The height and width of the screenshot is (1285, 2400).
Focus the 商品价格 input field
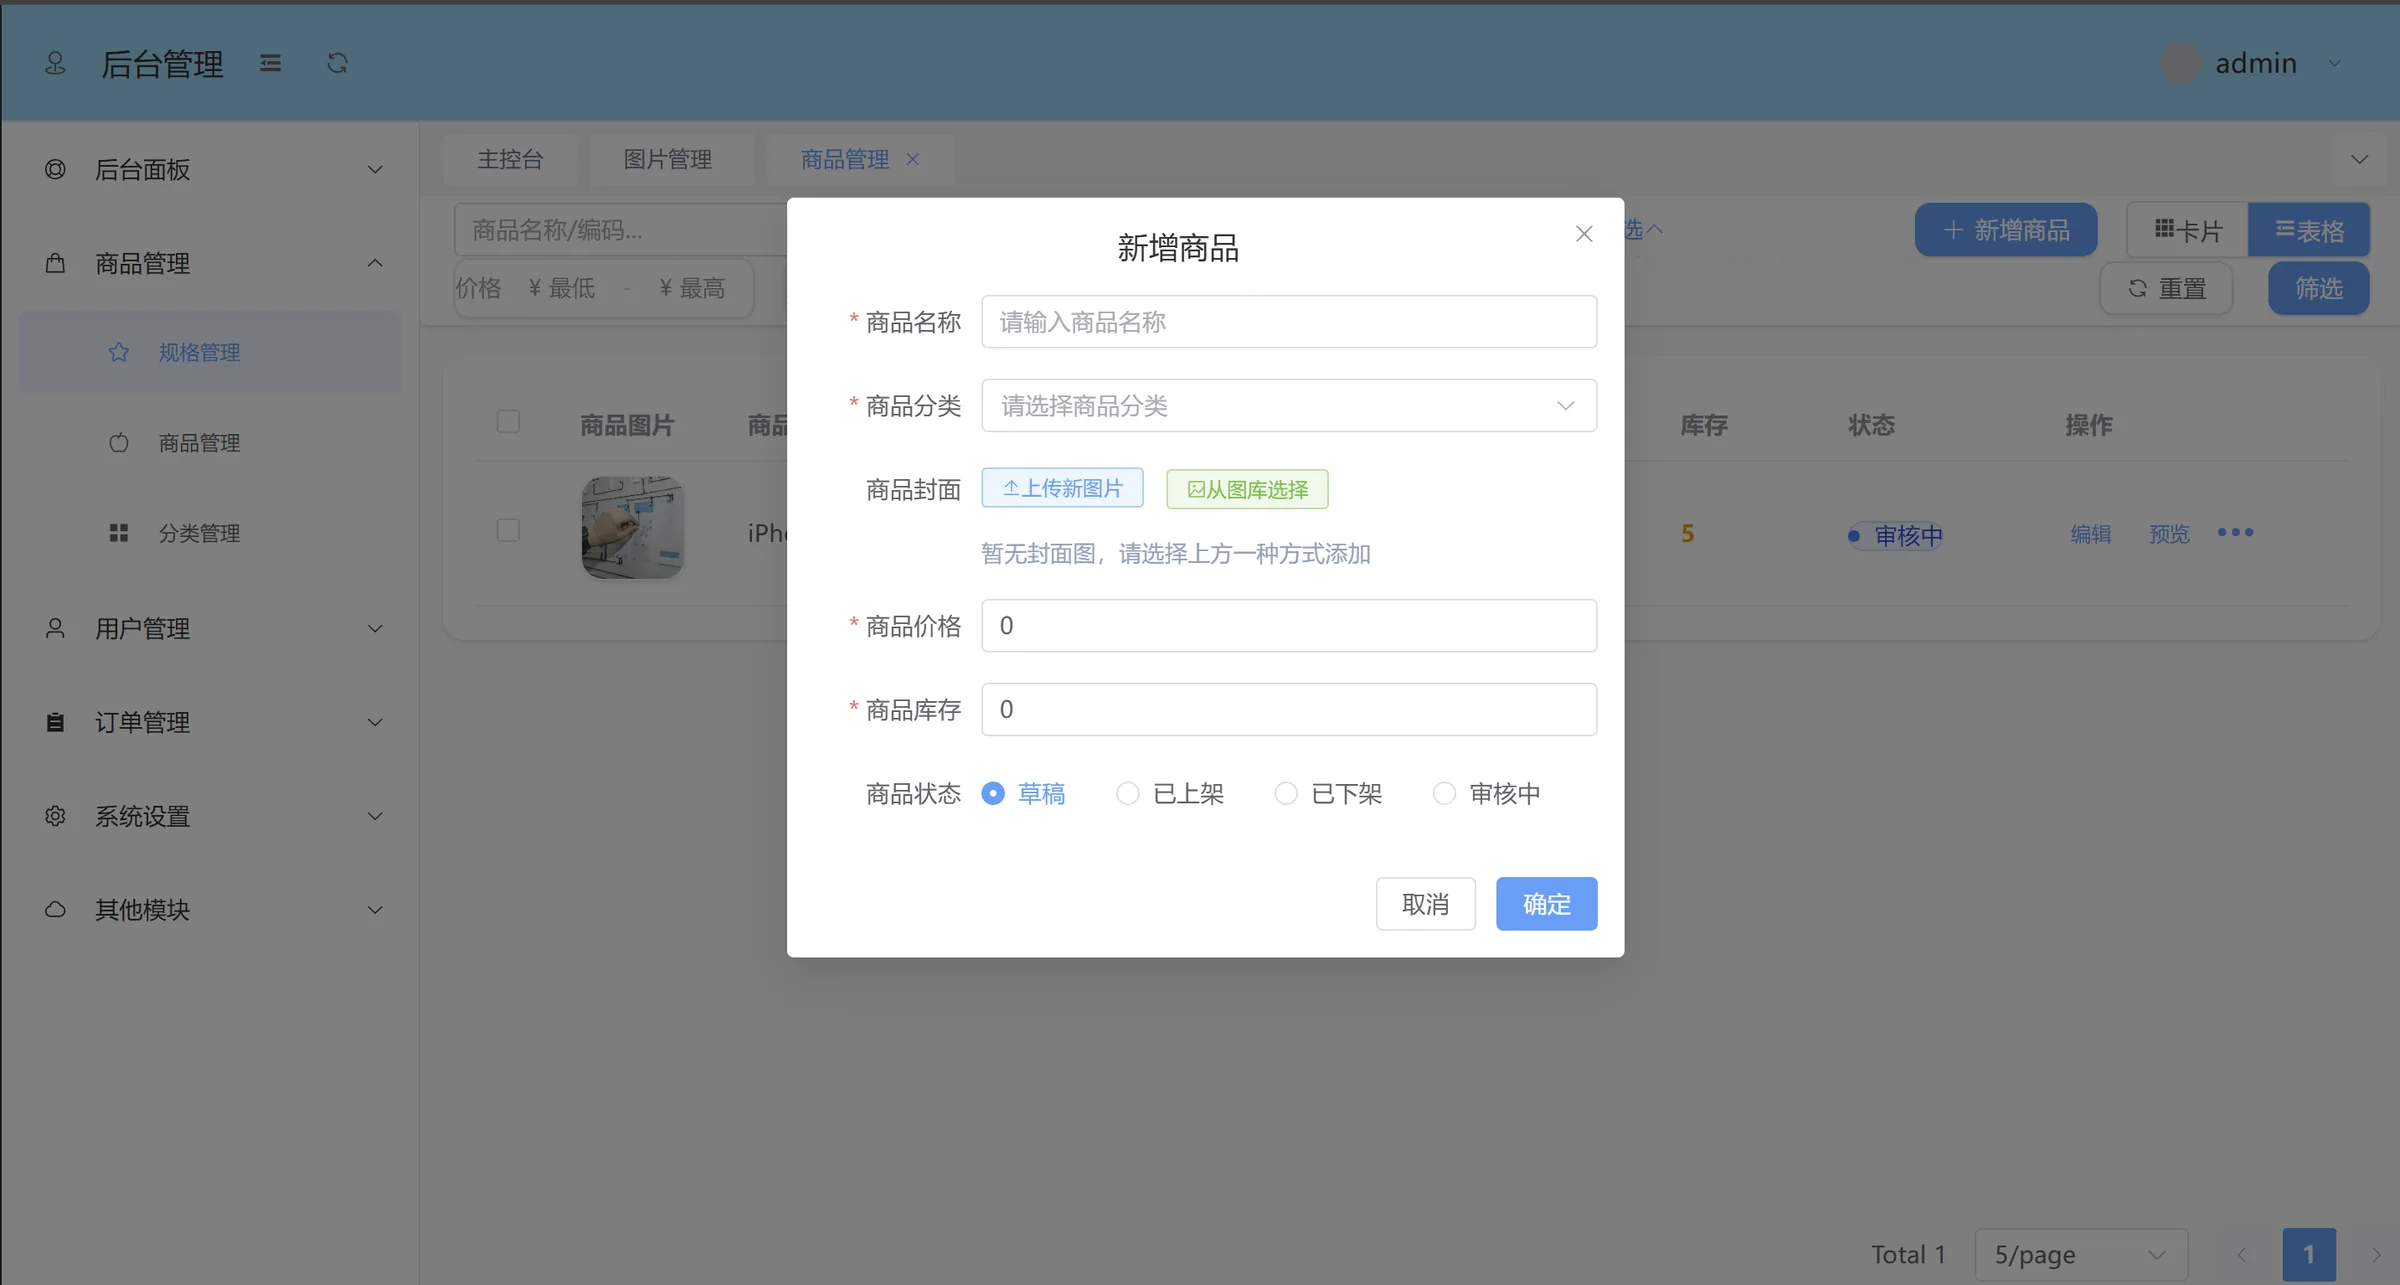(1289, 625)
